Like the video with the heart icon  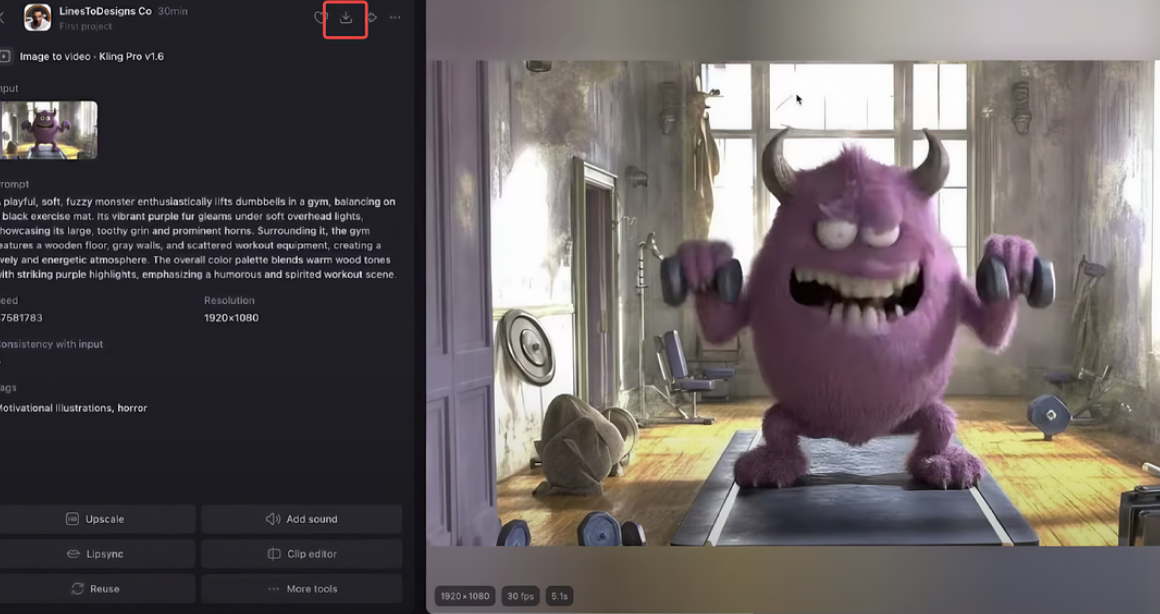320,18
